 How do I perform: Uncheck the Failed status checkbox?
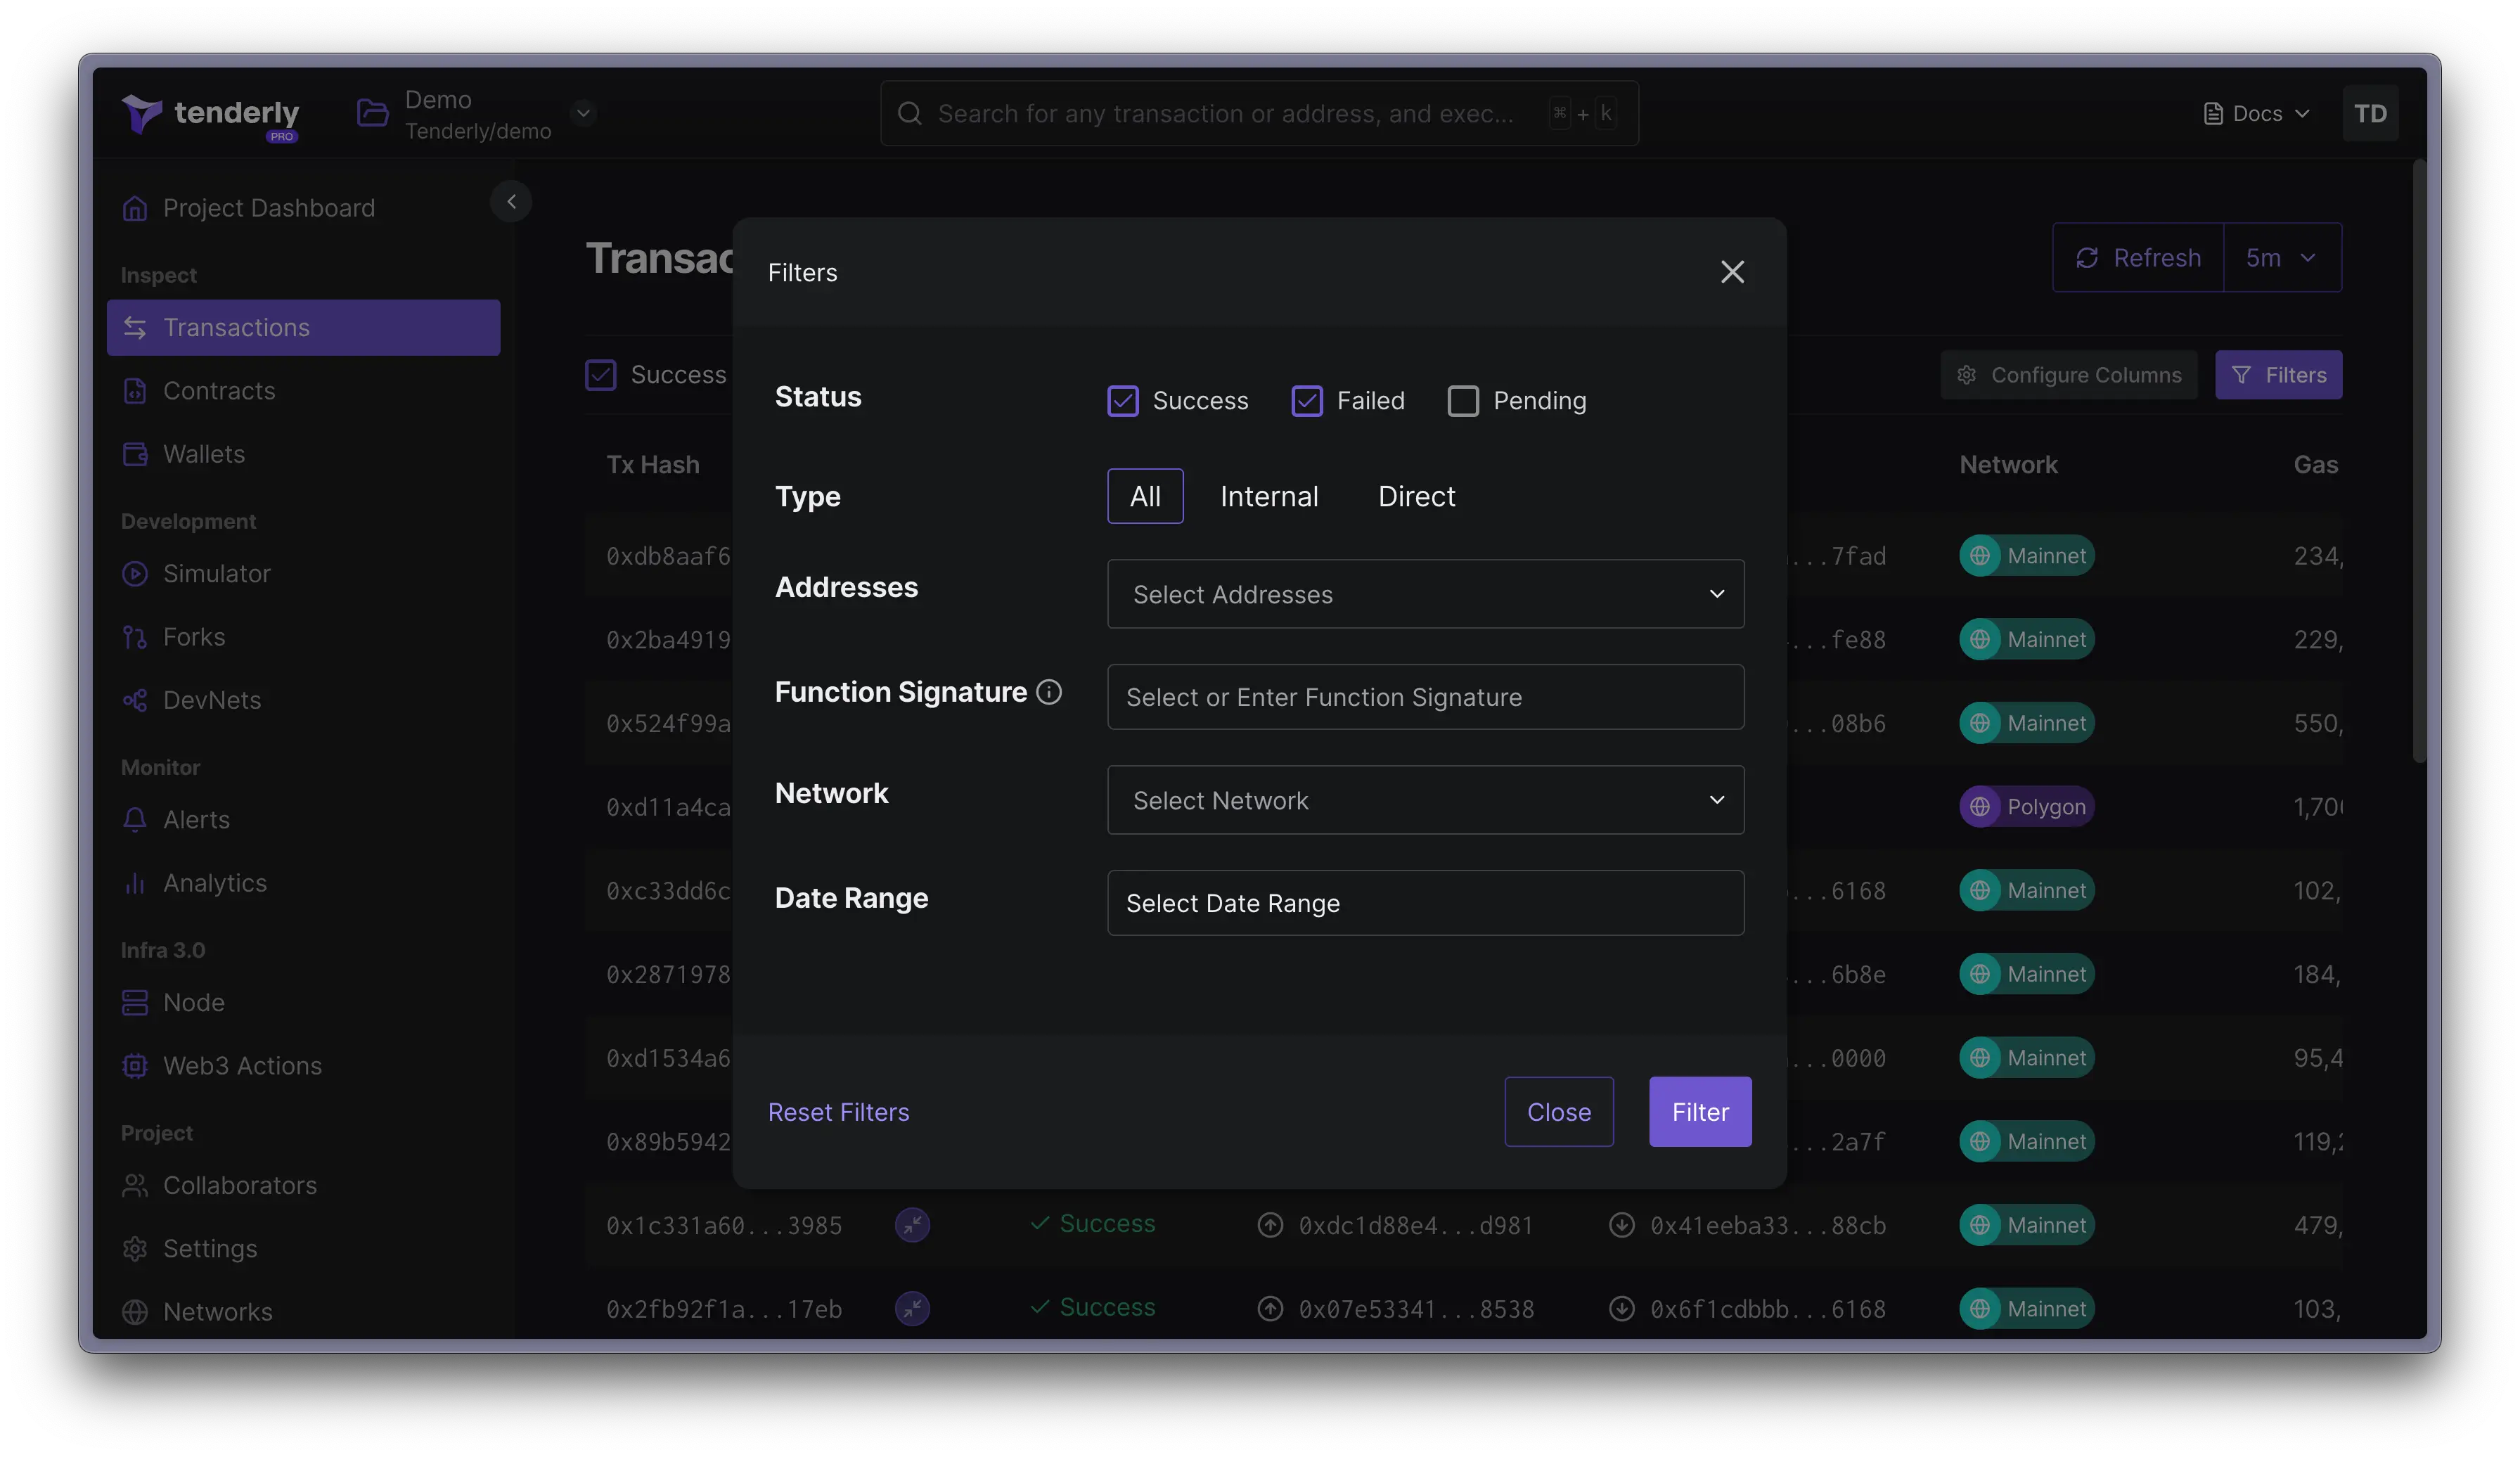coord(1307,401)
